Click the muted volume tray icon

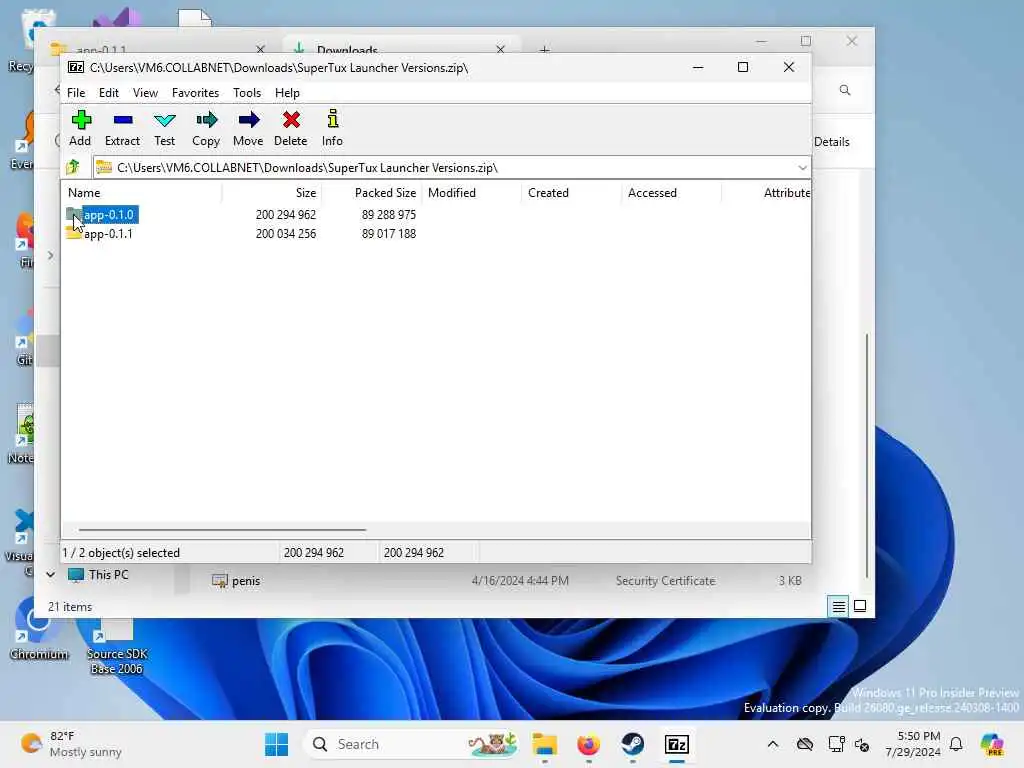click(862, 744)
